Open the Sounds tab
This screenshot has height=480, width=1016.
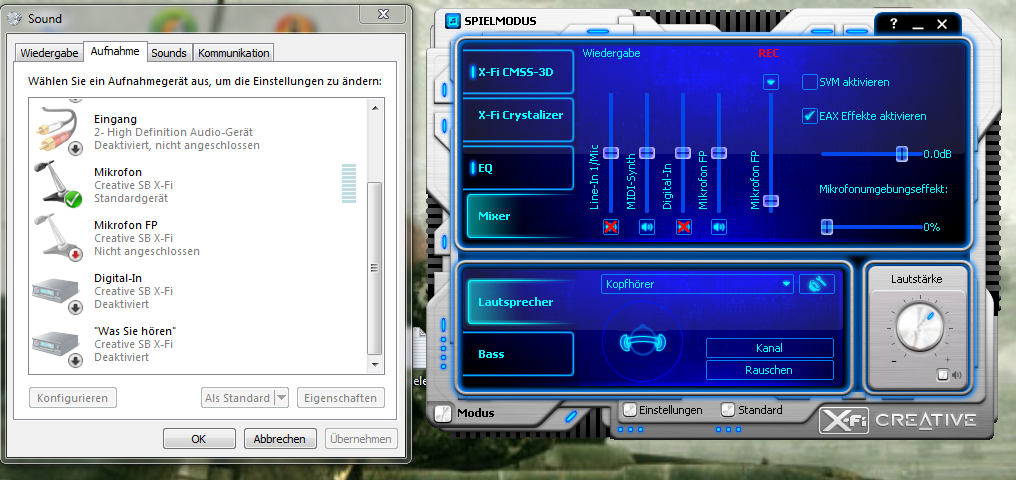(x=169, y=53)
